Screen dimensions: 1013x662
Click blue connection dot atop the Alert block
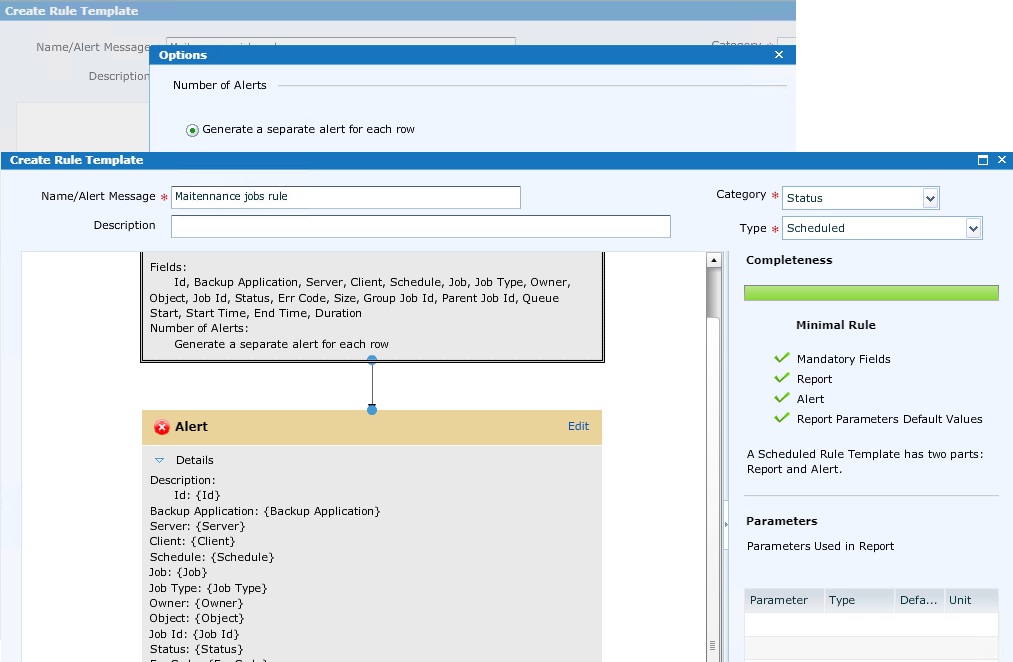click(371, 409)
